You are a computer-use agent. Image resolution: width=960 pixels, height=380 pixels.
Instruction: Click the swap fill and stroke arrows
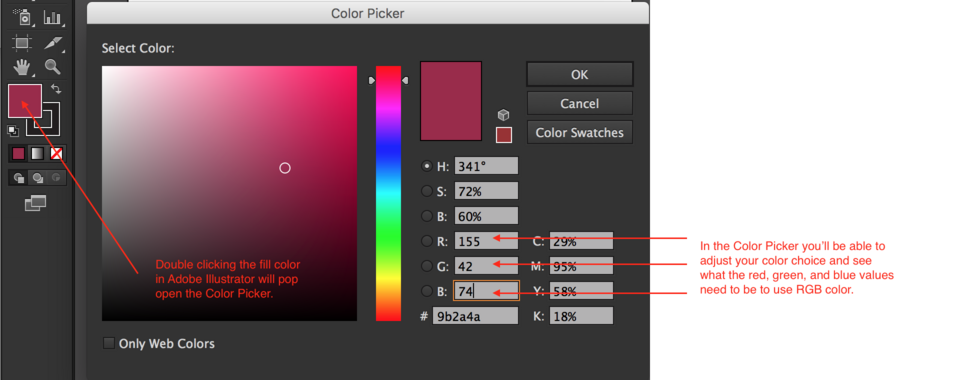coord(56,89)
